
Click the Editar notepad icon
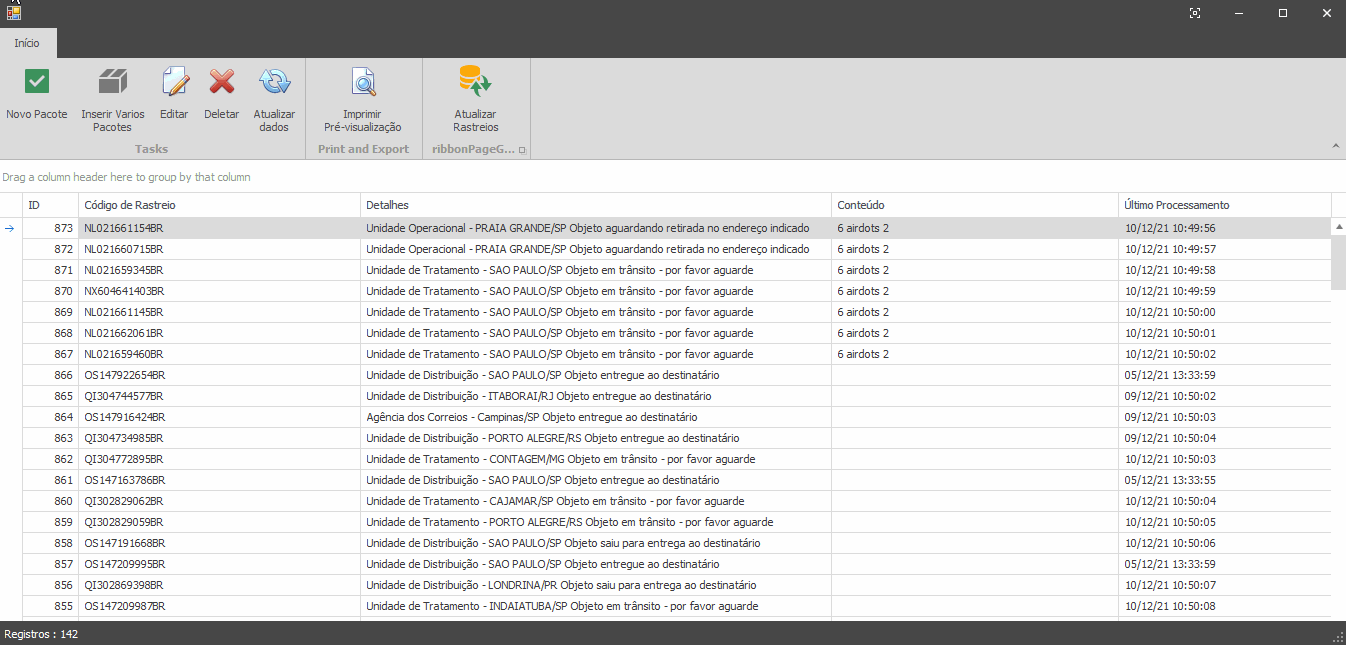pos(175,81)
